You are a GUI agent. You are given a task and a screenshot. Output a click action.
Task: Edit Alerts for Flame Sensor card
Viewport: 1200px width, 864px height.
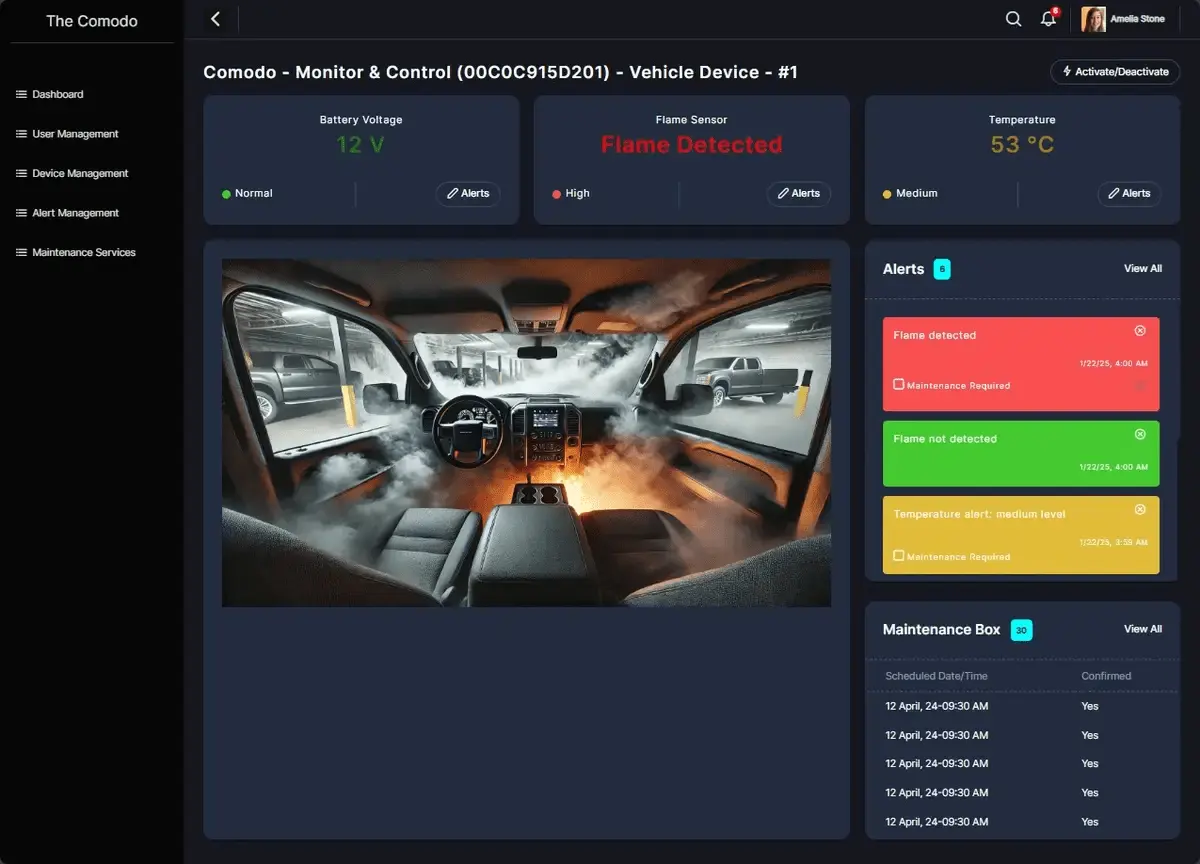(x=798, y=194)
